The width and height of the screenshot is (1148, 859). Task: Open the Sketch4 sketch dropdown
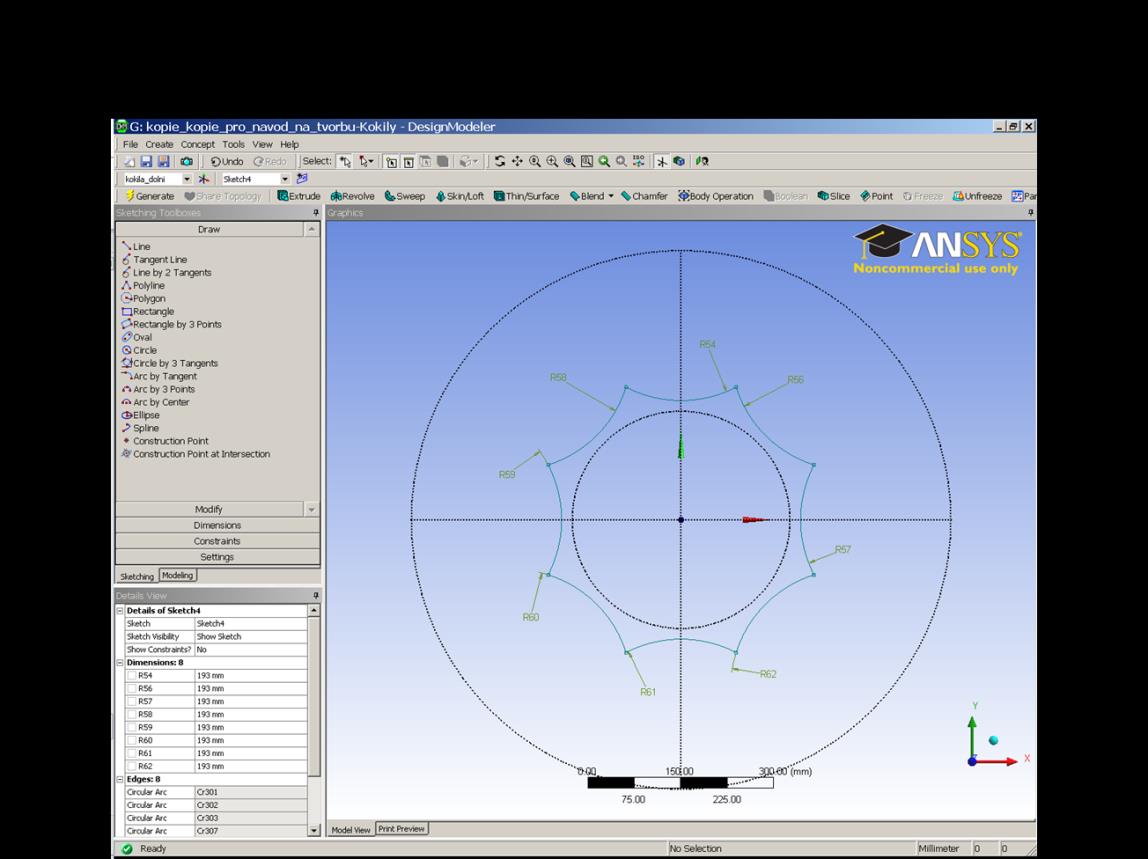pos(285,179)
